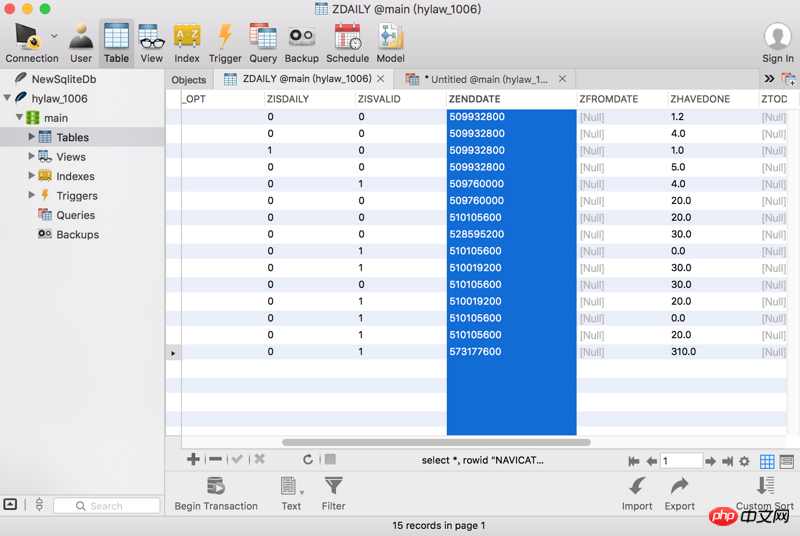This screenshot has width=800, height=536.
Task: Open the Schedule tool
Action: point(347,43)
